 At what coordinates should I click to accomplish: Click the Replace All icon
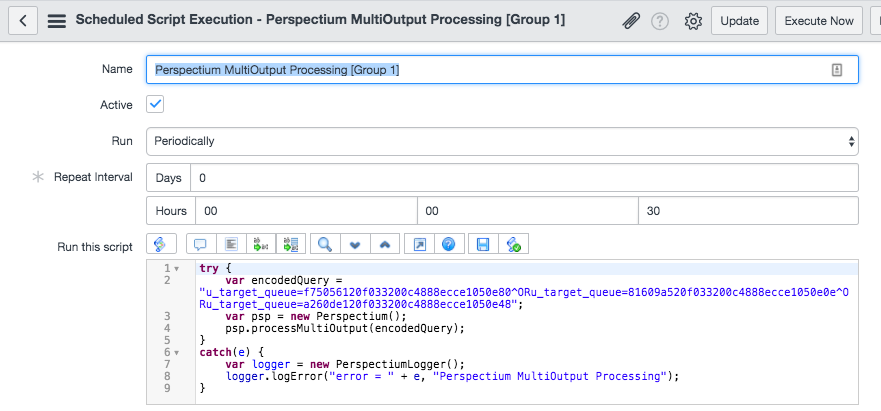(x=291, y=244)
